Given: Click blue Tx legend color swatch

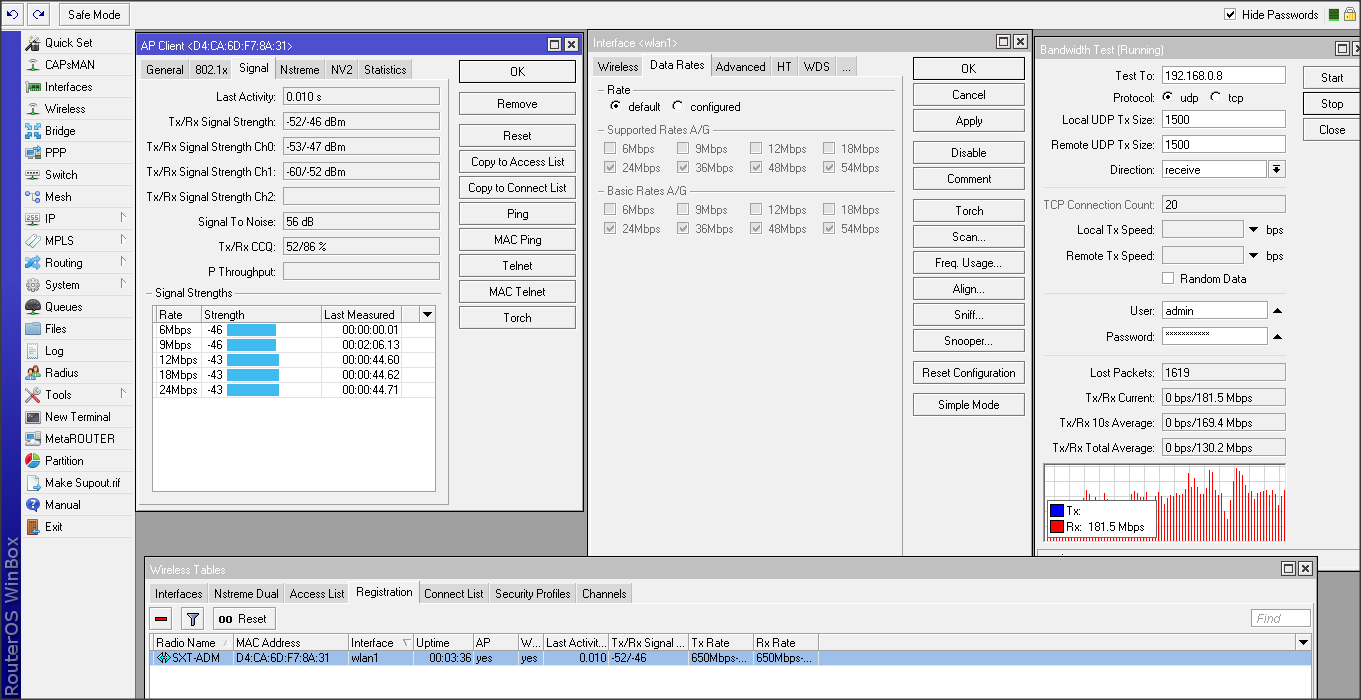Looking at the screenshot, I should point(1057,511).
